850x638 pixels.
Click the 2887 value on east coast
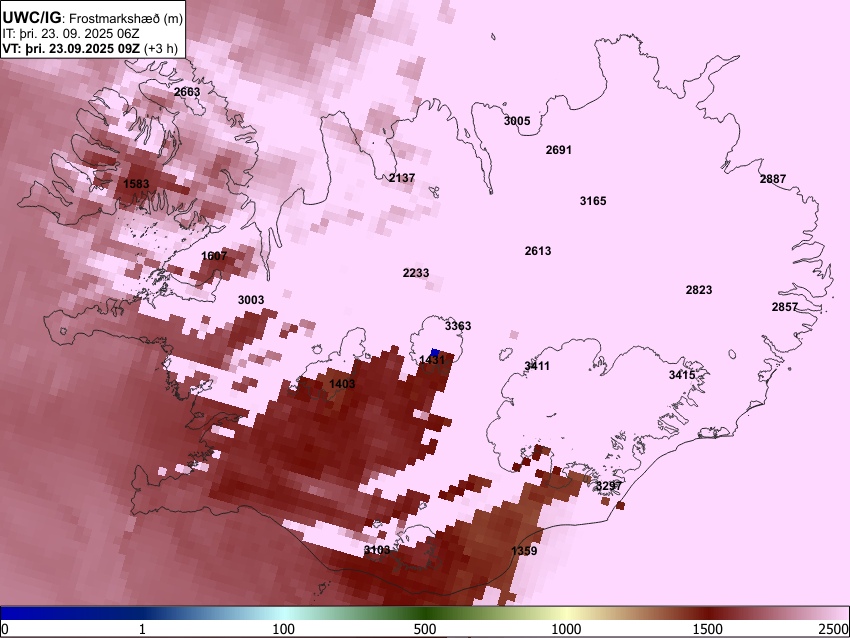coord(772,179)
